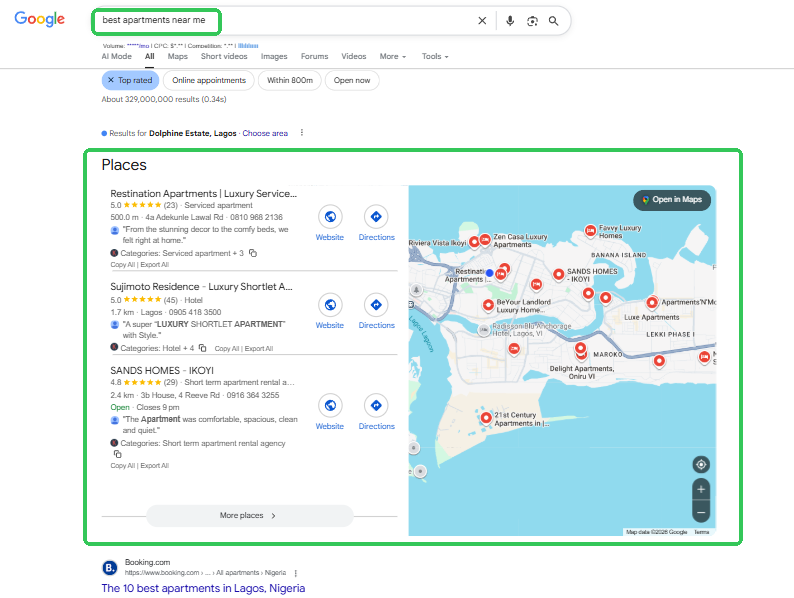The width and height of the screenshot is (794, 598).
Task: Expand the More search categories dropdown
Action: coord(392,57)
